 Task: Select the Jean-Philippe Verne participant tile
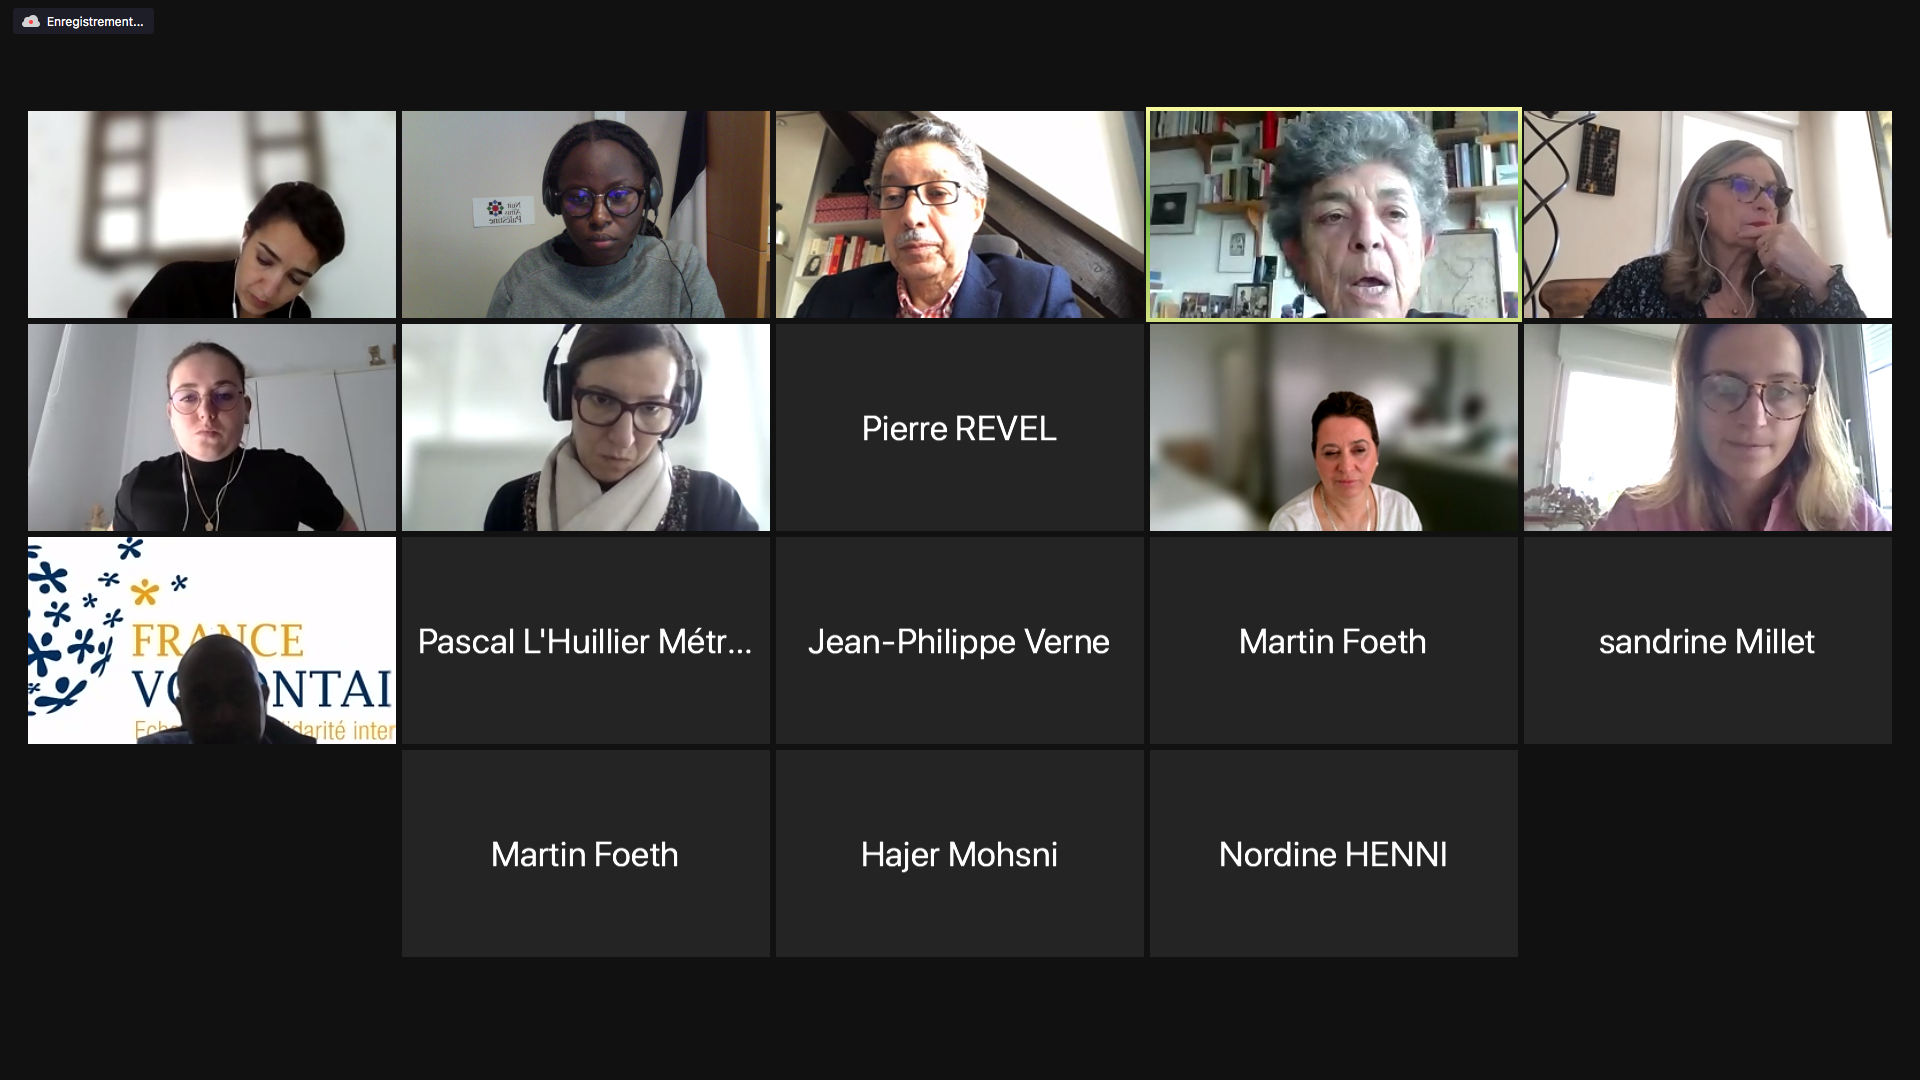(x=959, y=640)
